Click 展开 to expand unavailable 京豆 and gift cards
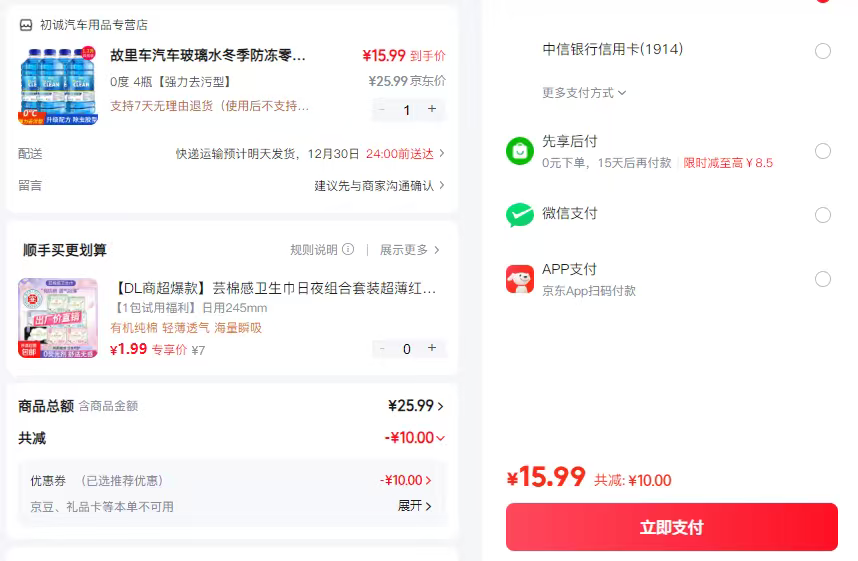This screenshot has width=858, height=561. pyautogui.click(x=415, y=506)
